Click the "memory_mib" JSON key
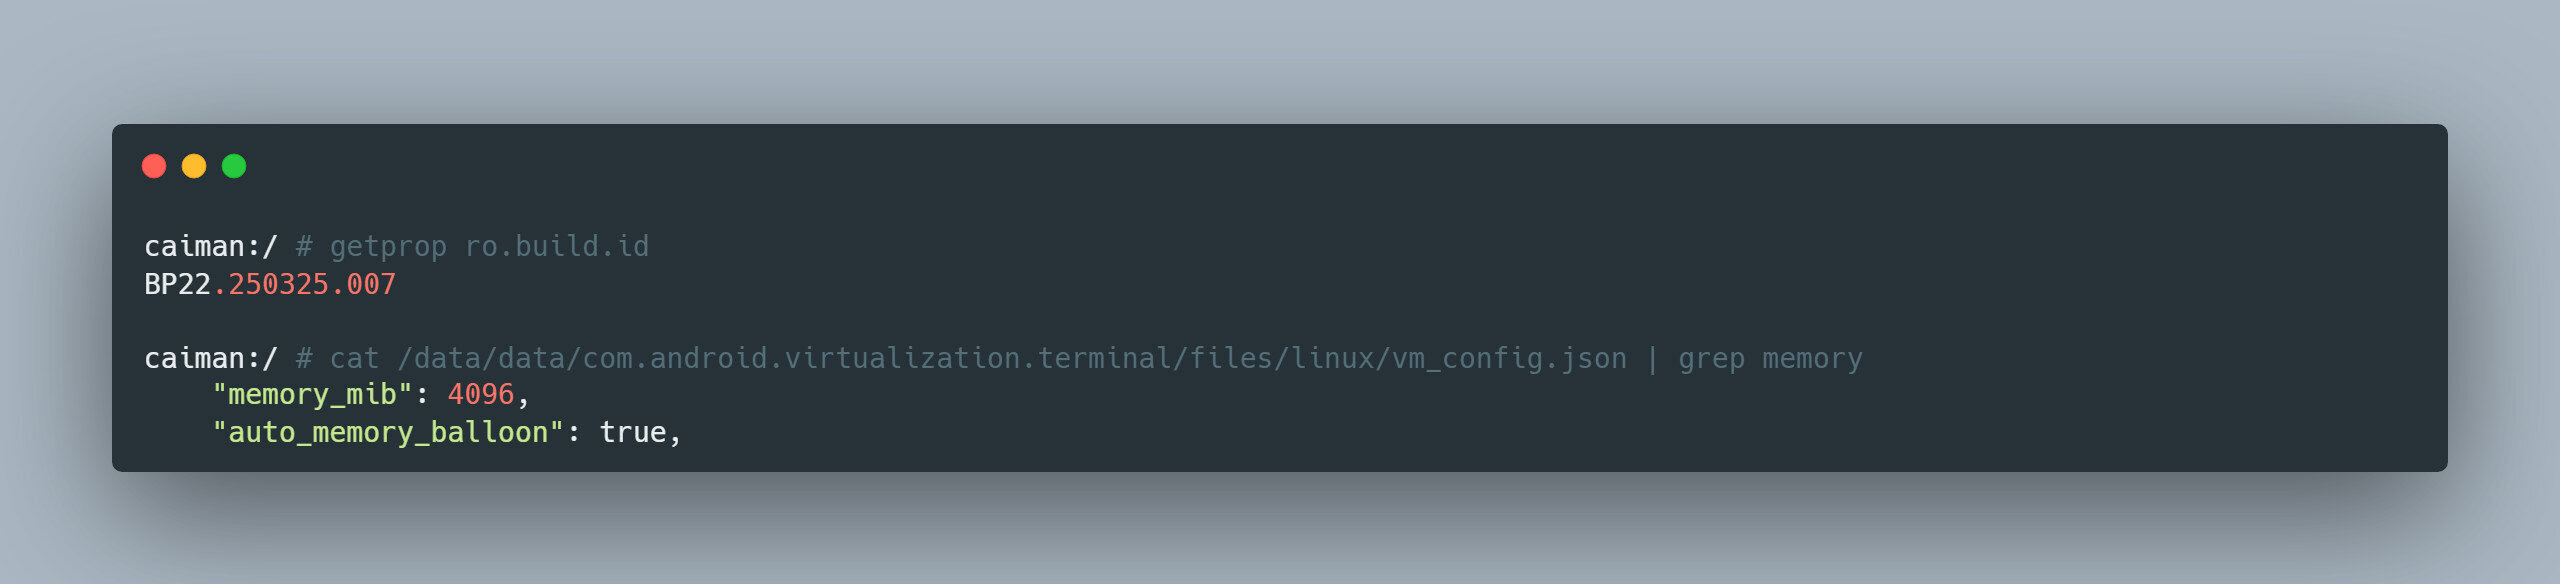Image resolution: width=2560 pixels, height=584 pixels. point(312,395)
